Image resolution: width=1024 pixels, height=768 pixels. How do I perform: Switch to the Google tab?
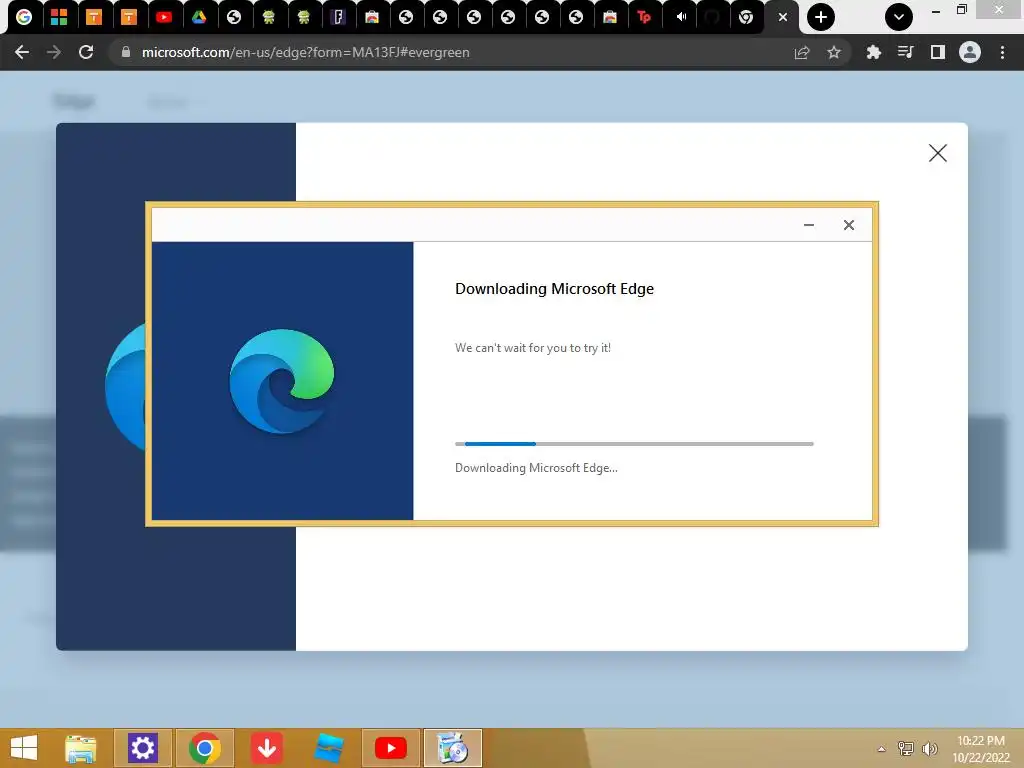[24, 17]
